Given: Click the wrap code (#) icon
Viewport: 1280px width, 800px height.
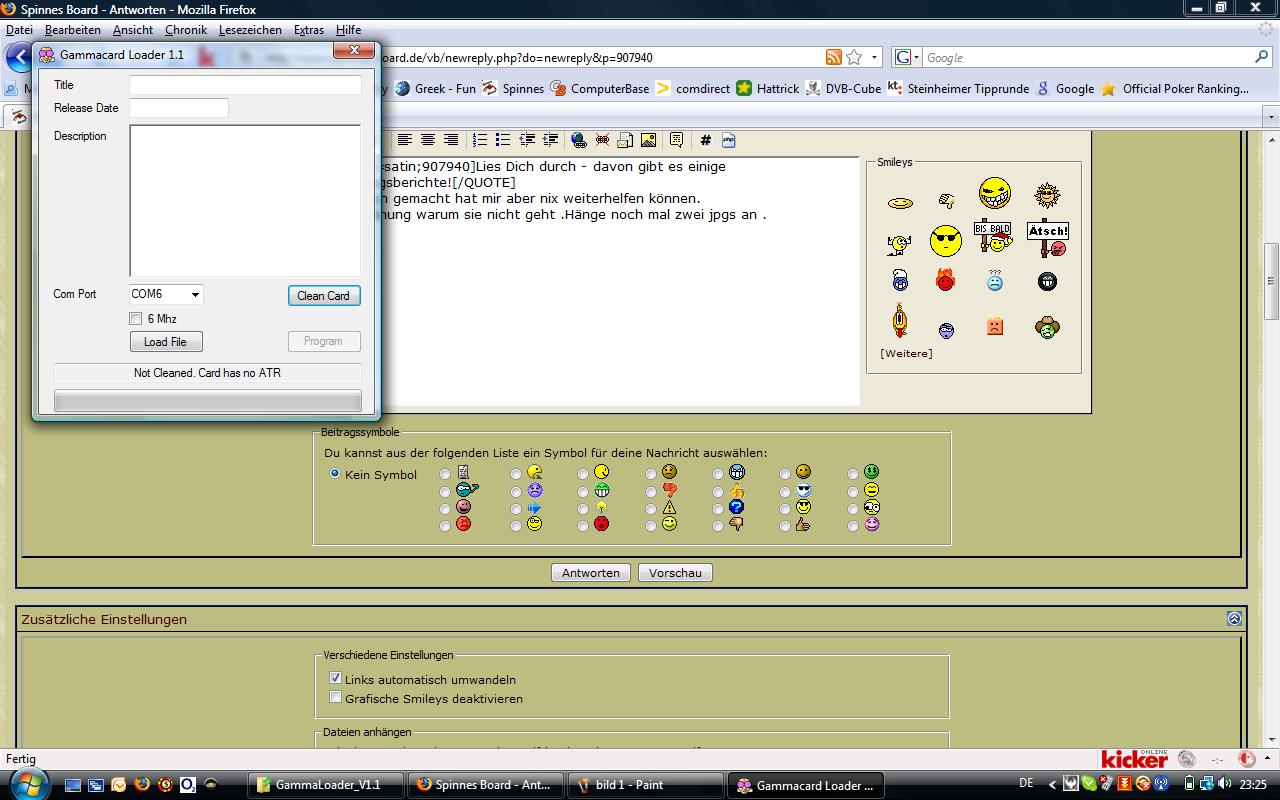Looking at the screenshot, I should tap(705, 140).
